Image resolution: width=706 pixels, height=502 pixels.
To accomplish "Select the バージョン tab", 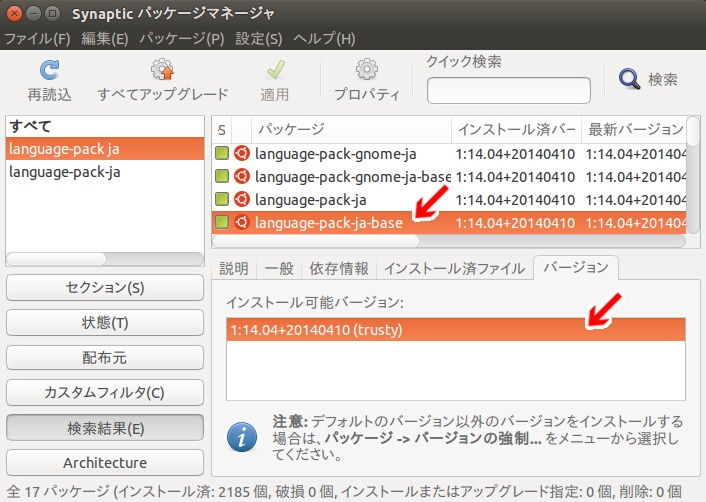I will (x=576, y=268).
